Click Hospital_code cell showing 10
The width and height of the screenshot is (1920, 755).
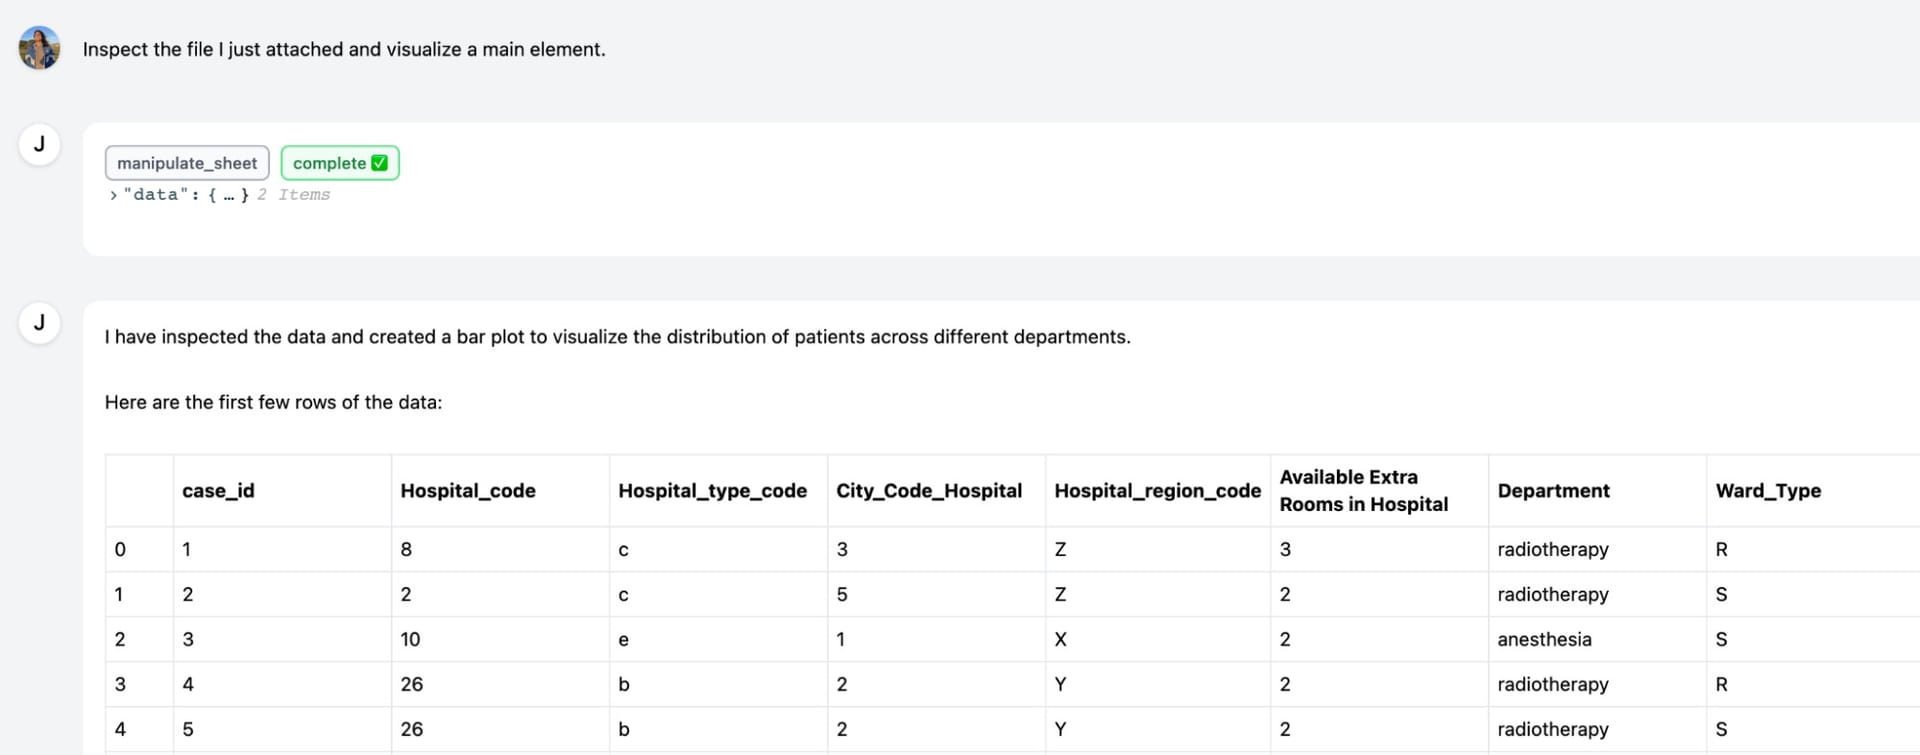click(x=500, y=640)
